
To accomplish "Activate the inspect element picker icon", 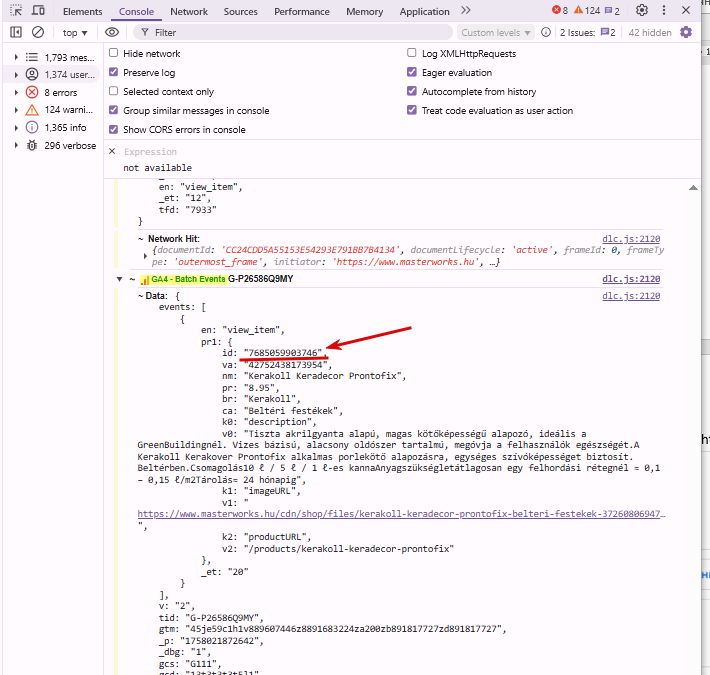I will 16,10.
